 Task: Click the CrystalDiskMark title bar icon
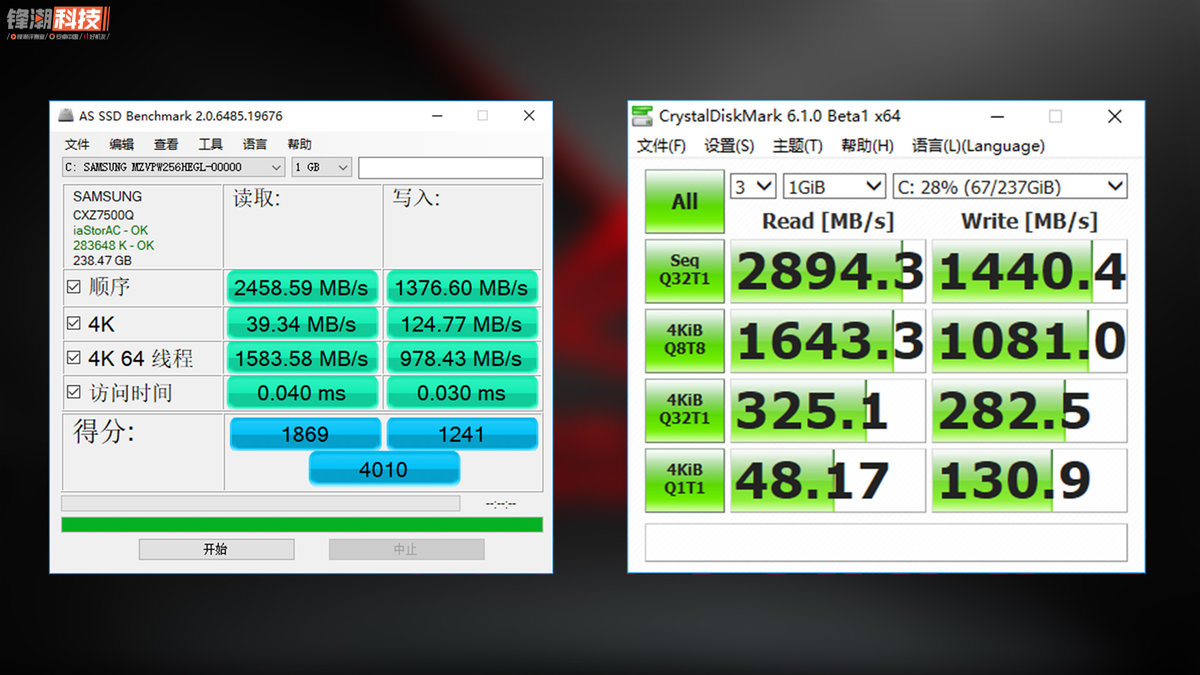click(642, 116)
